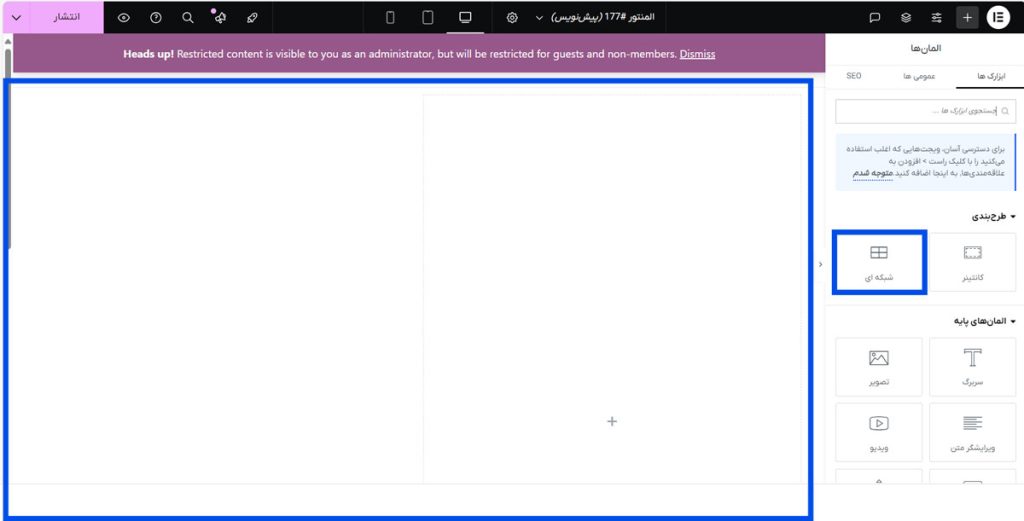Screen dimensions: 1024x521
Task: Expand the publish options arrow
Action: point(16,17)
